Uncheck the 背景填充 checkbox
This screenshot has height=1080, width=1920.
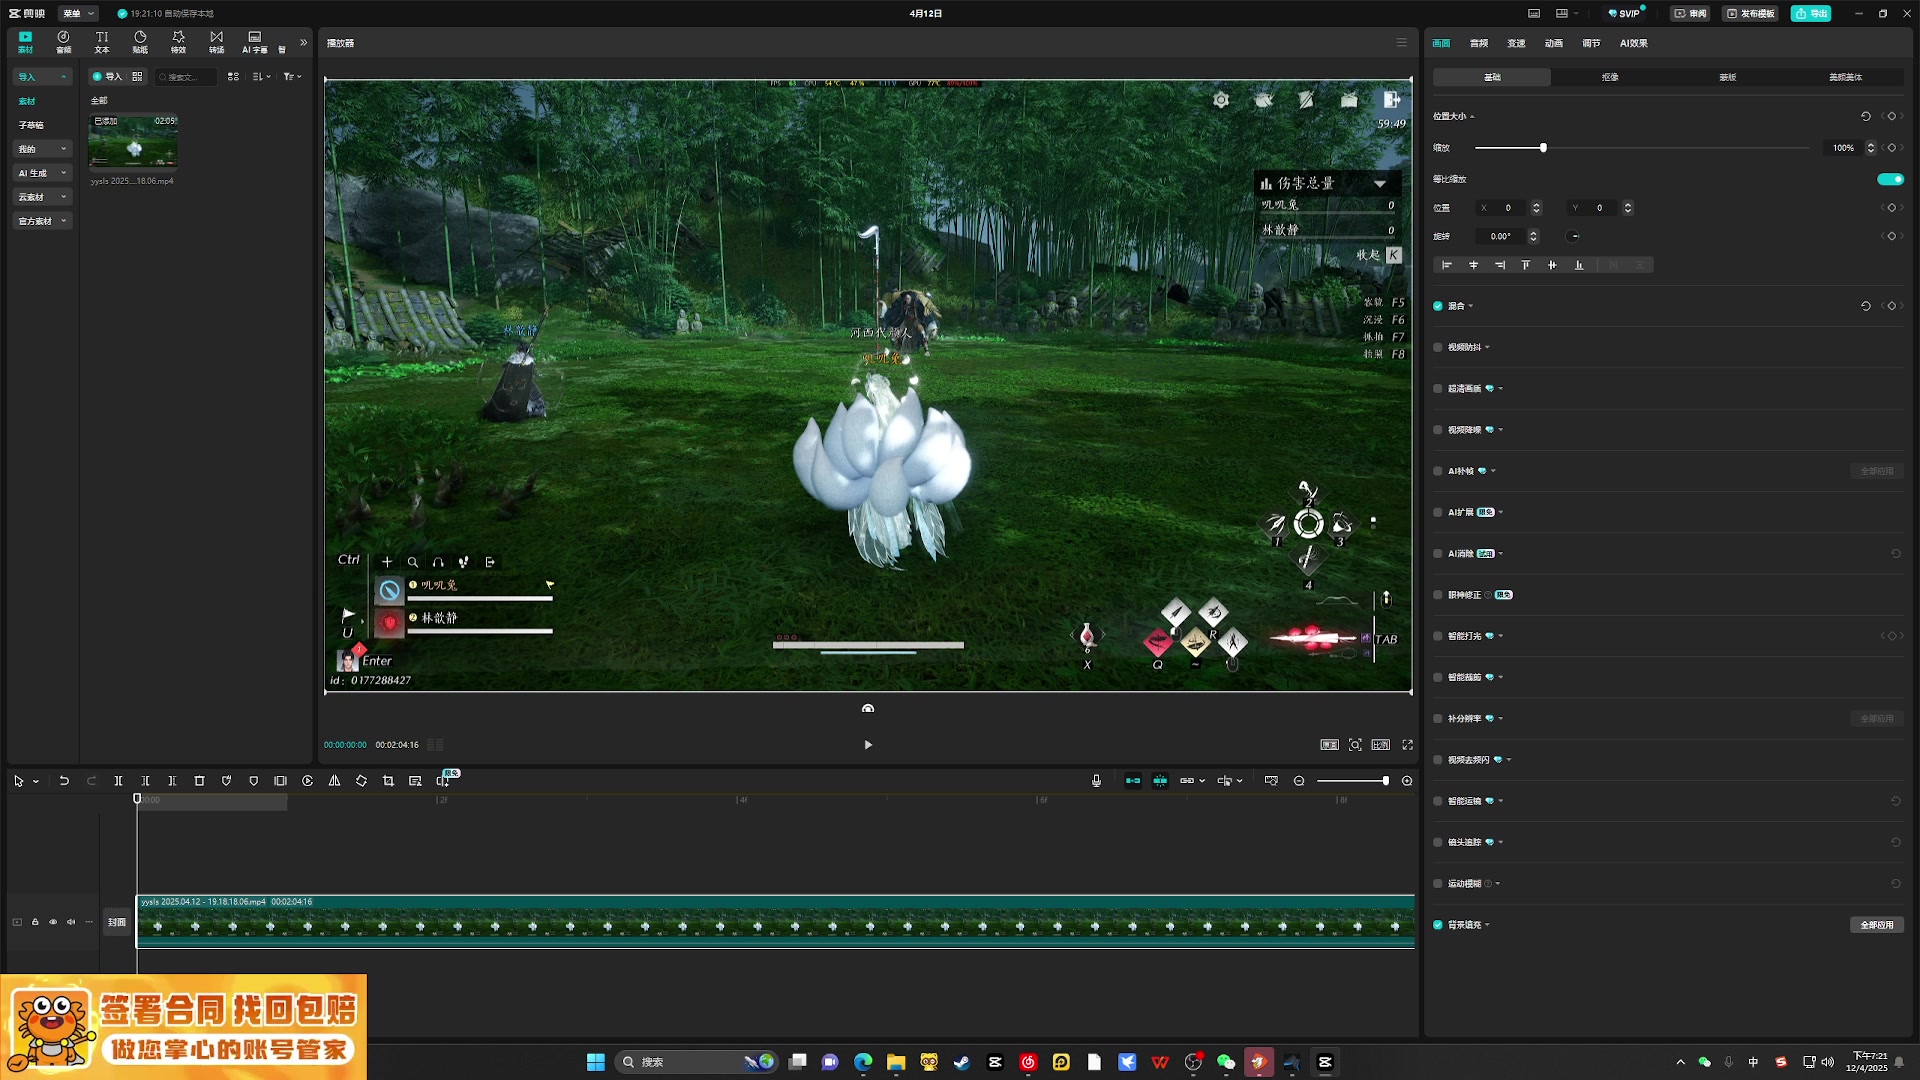pyautogui.click(x=1438, y=925)
